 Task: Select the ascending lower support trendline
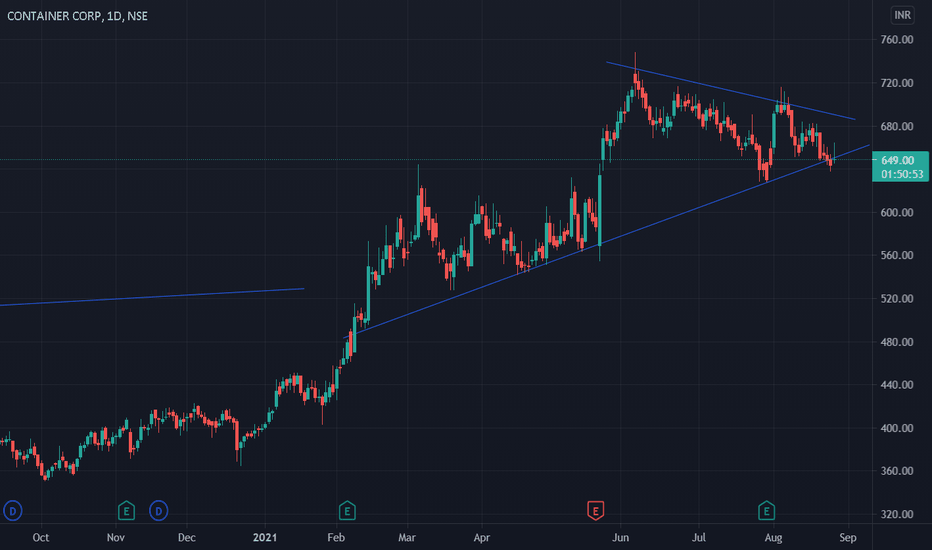click(x=606, y=241)
